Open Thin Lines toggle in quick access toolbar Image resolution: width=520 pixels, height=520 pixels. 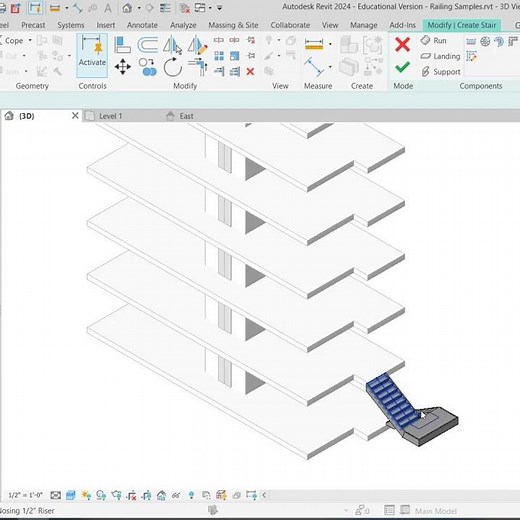165,8
